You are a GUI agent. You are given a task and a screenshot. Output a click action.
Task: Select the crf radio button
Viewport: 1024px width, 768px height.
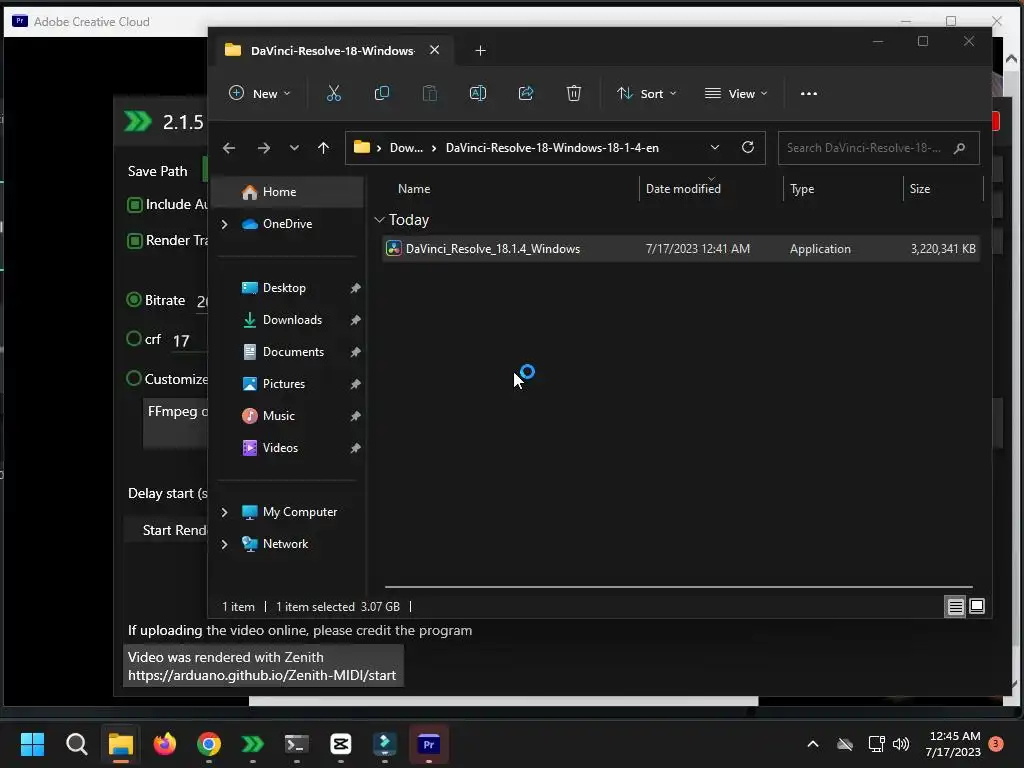[134, 339]
